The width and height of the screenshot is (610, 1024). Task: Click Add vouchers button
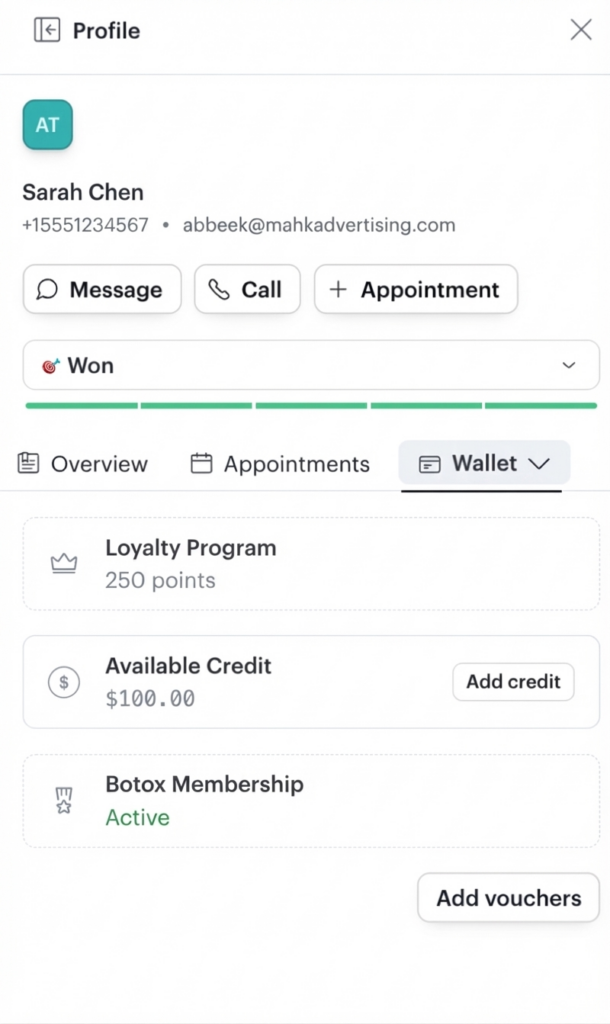(508, 898)
